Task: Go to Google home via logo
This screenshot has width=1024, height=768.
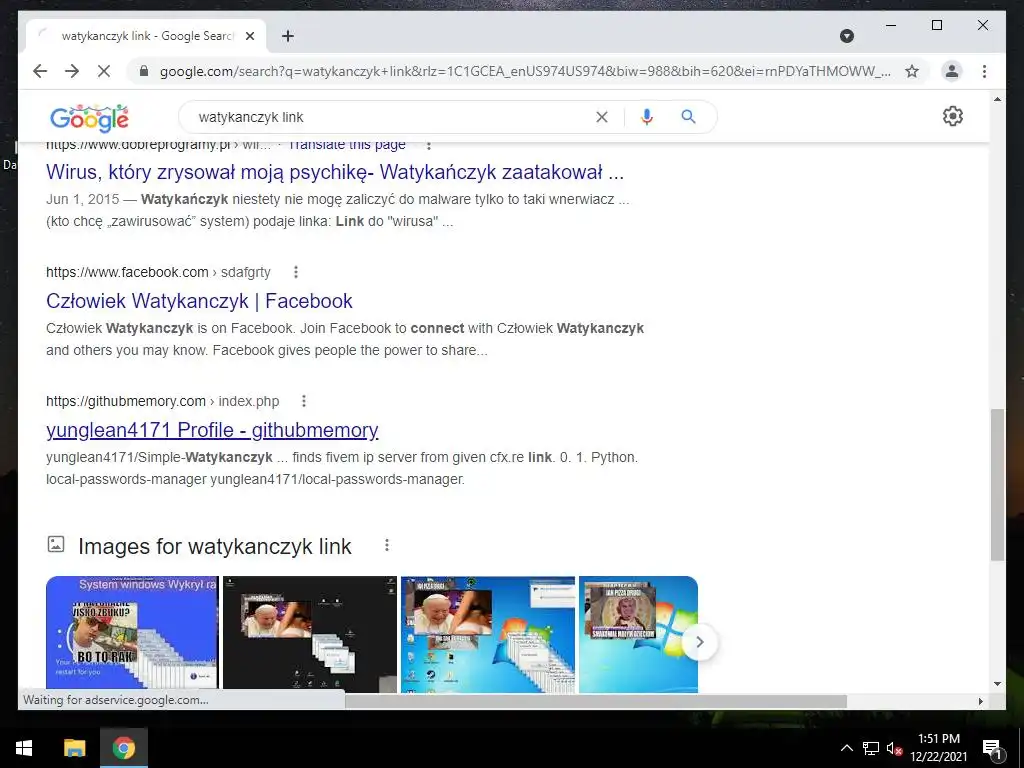Action: click(x=89, y=118)
